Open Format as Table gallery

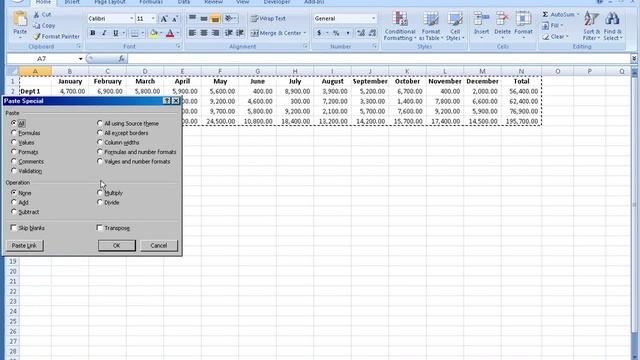pos(431,26)
